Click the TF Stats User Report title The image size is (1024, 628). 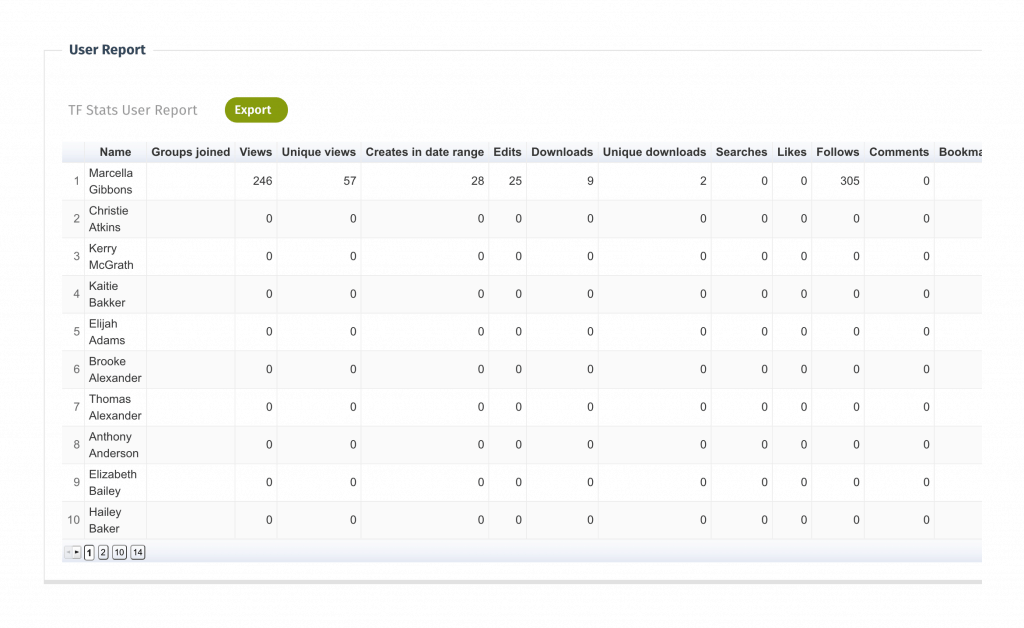click(x=133, y=110)
